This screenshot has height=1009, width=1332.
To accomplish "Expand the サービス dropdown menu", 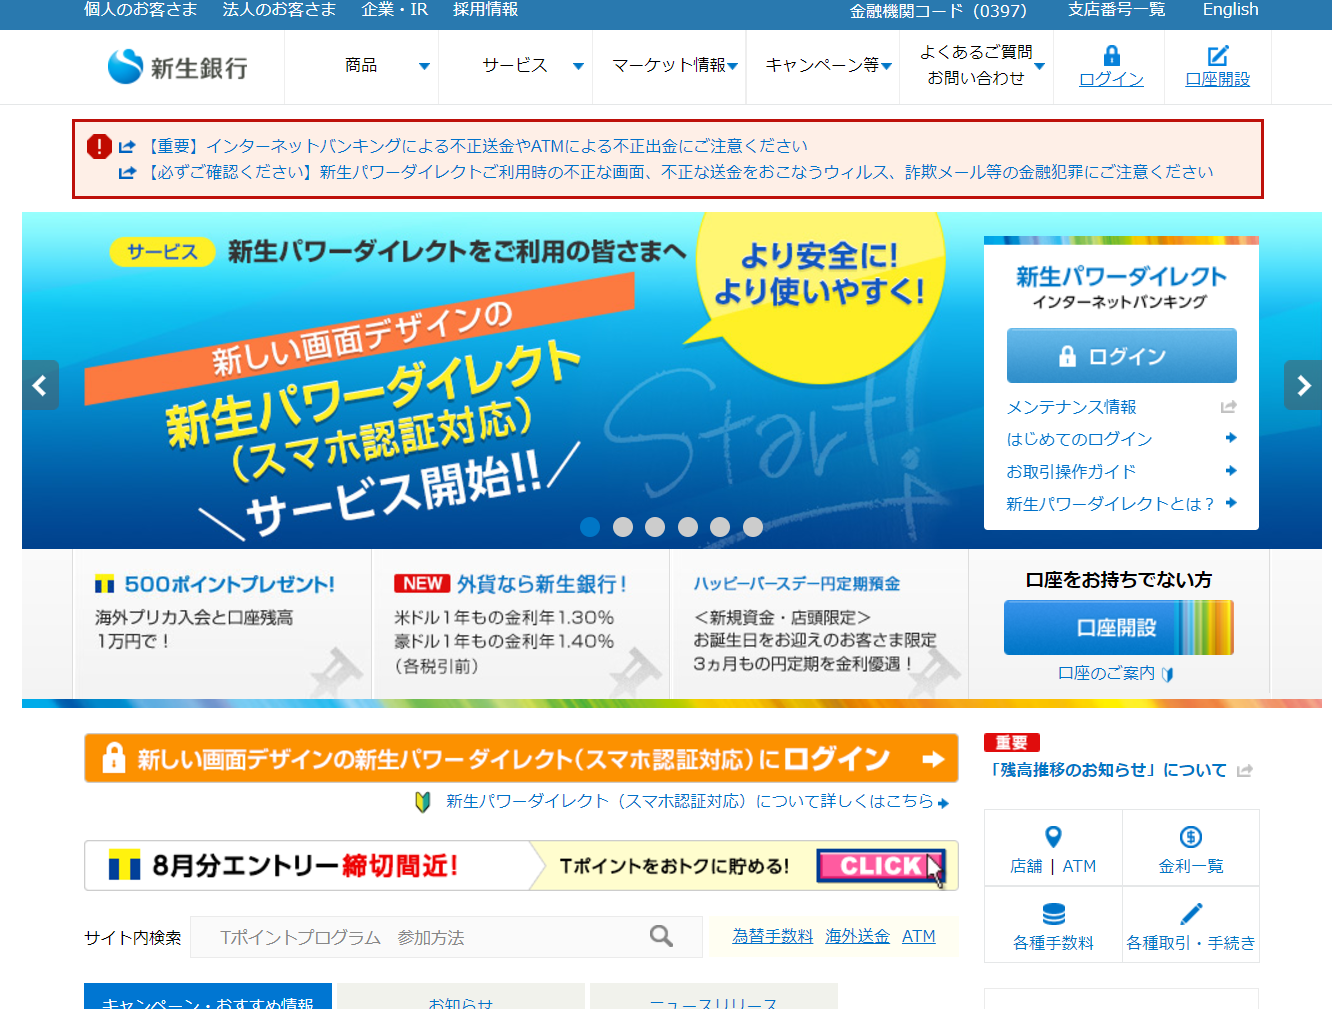I will click(x=516, y=66).
